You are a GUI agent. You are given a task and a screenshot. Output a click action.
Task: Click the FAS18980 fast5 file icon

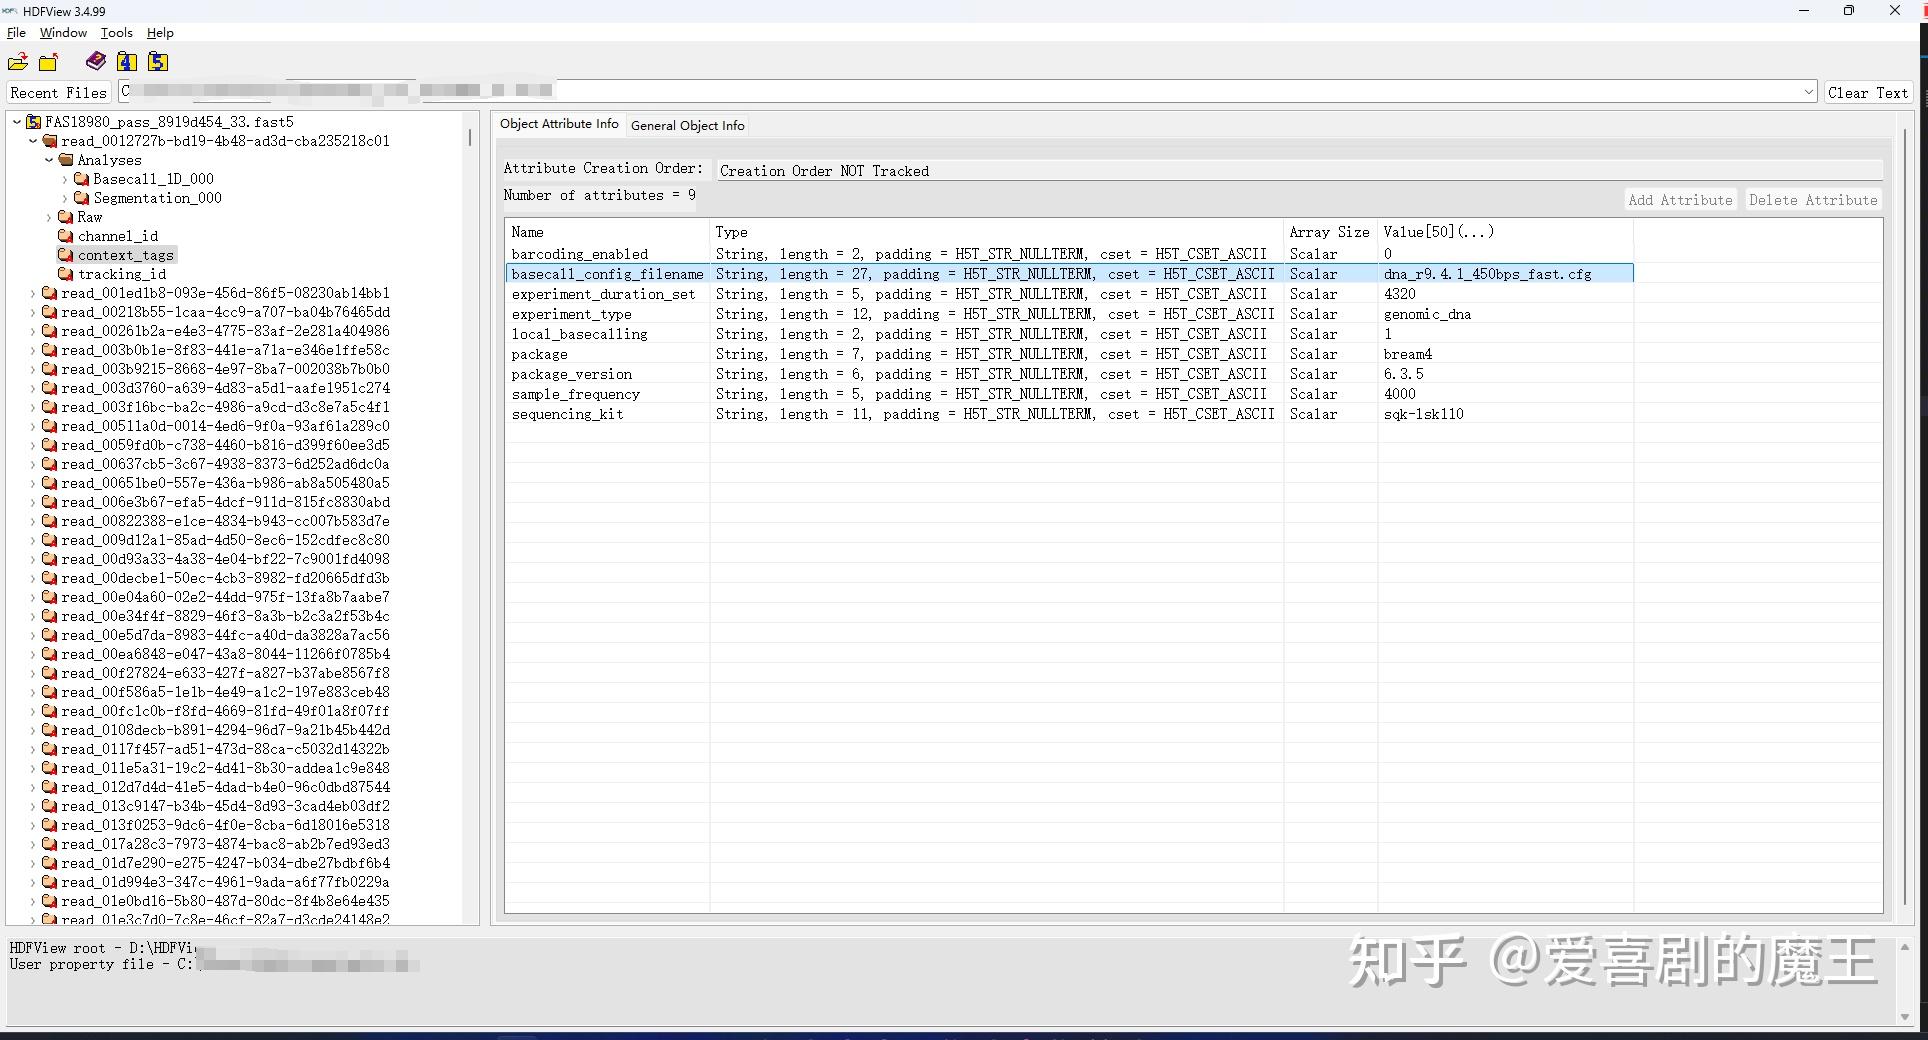pos(32,121)
